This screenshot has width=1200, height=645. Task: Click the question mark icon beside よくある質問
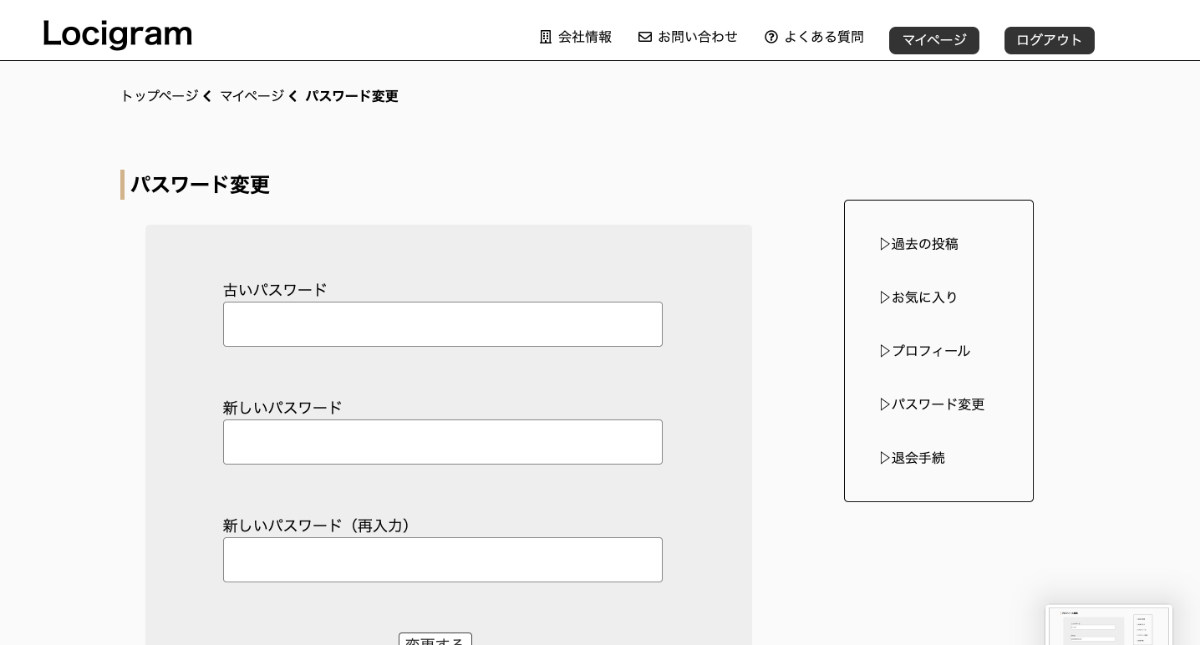771,37
